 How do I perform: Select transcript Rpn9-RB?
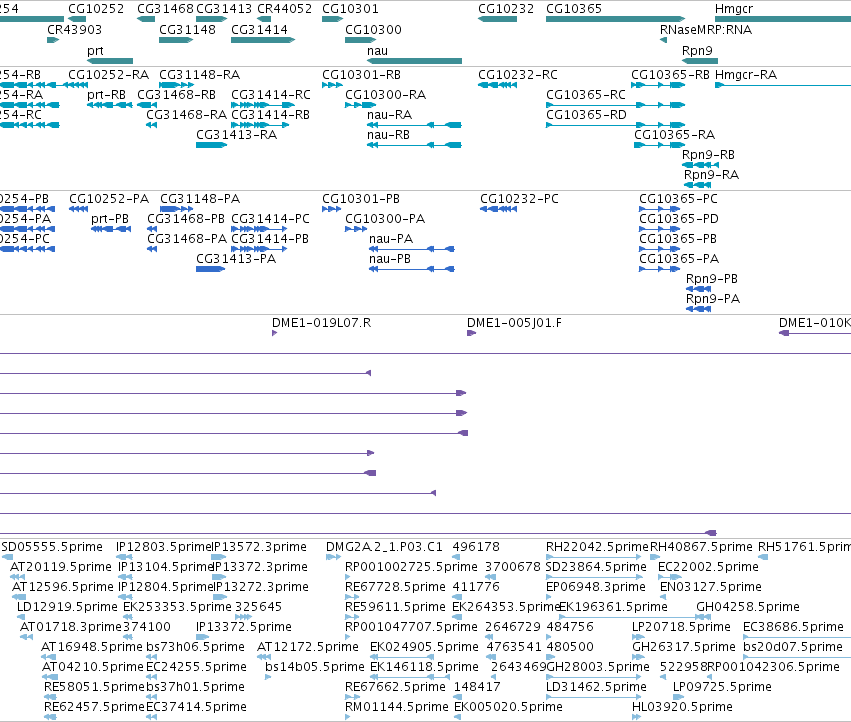pos(708,155)
